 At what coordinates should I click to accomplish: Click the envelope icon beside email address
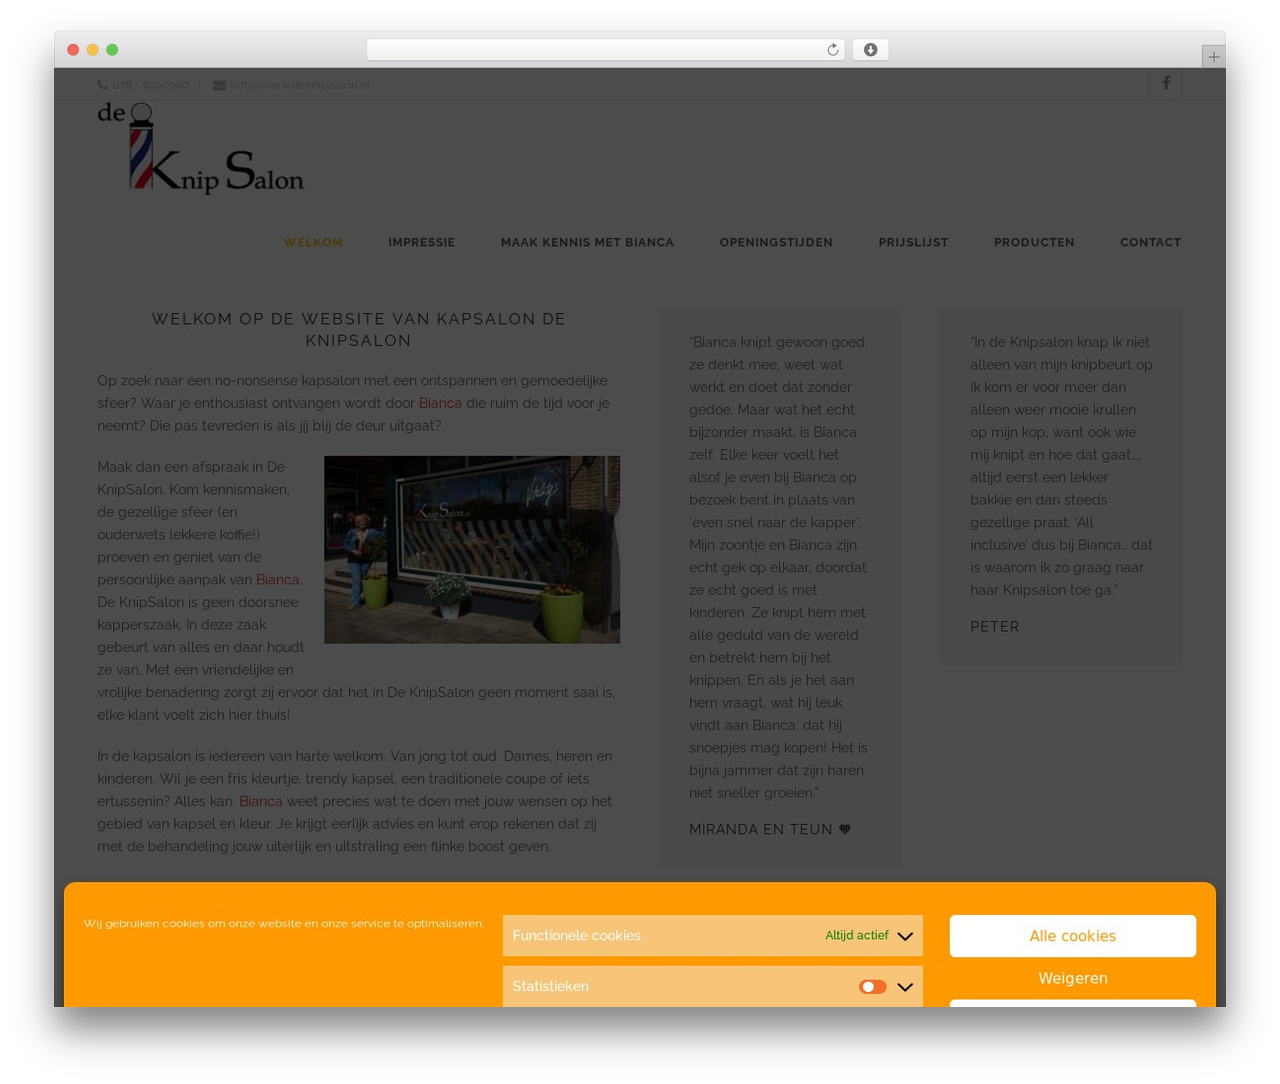pos(219,85)
